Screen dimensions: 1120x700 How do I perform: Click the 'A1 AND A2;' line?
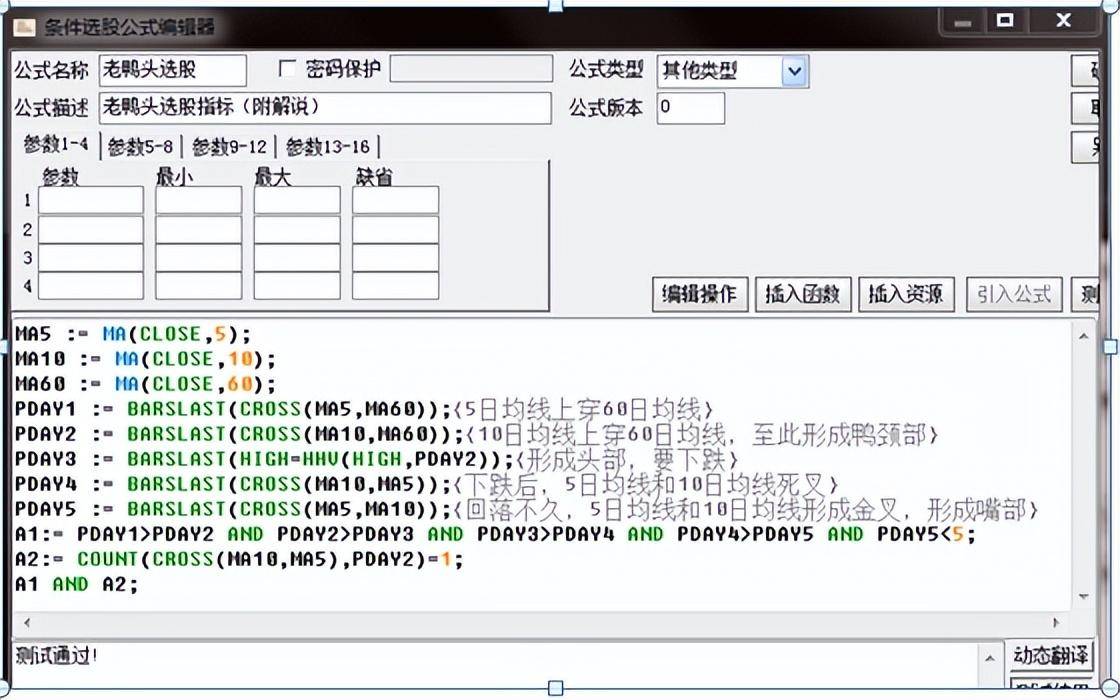[x=76, y=584]
